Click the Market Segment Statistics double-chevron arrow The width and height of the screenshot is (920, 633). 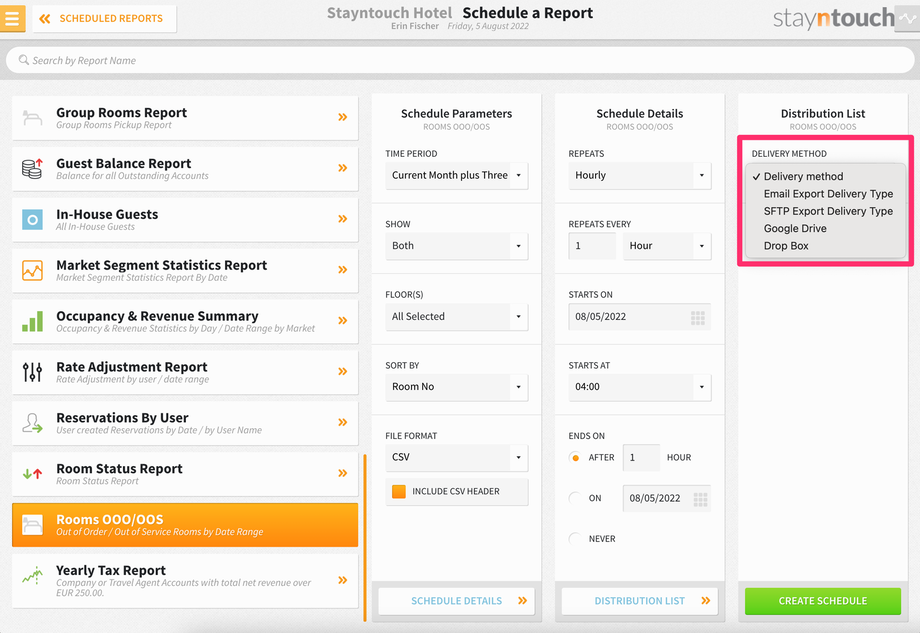pyautogui.click(x=343, y=270)
